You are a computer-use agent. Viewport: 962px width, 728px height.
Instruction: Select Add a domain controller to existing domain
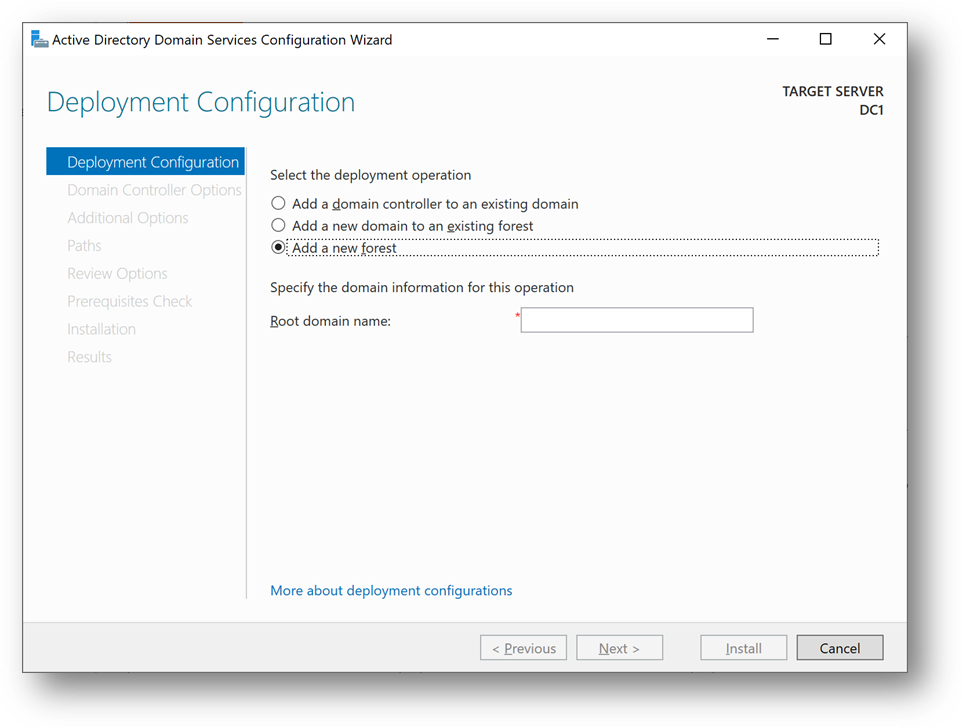[279, 204]
